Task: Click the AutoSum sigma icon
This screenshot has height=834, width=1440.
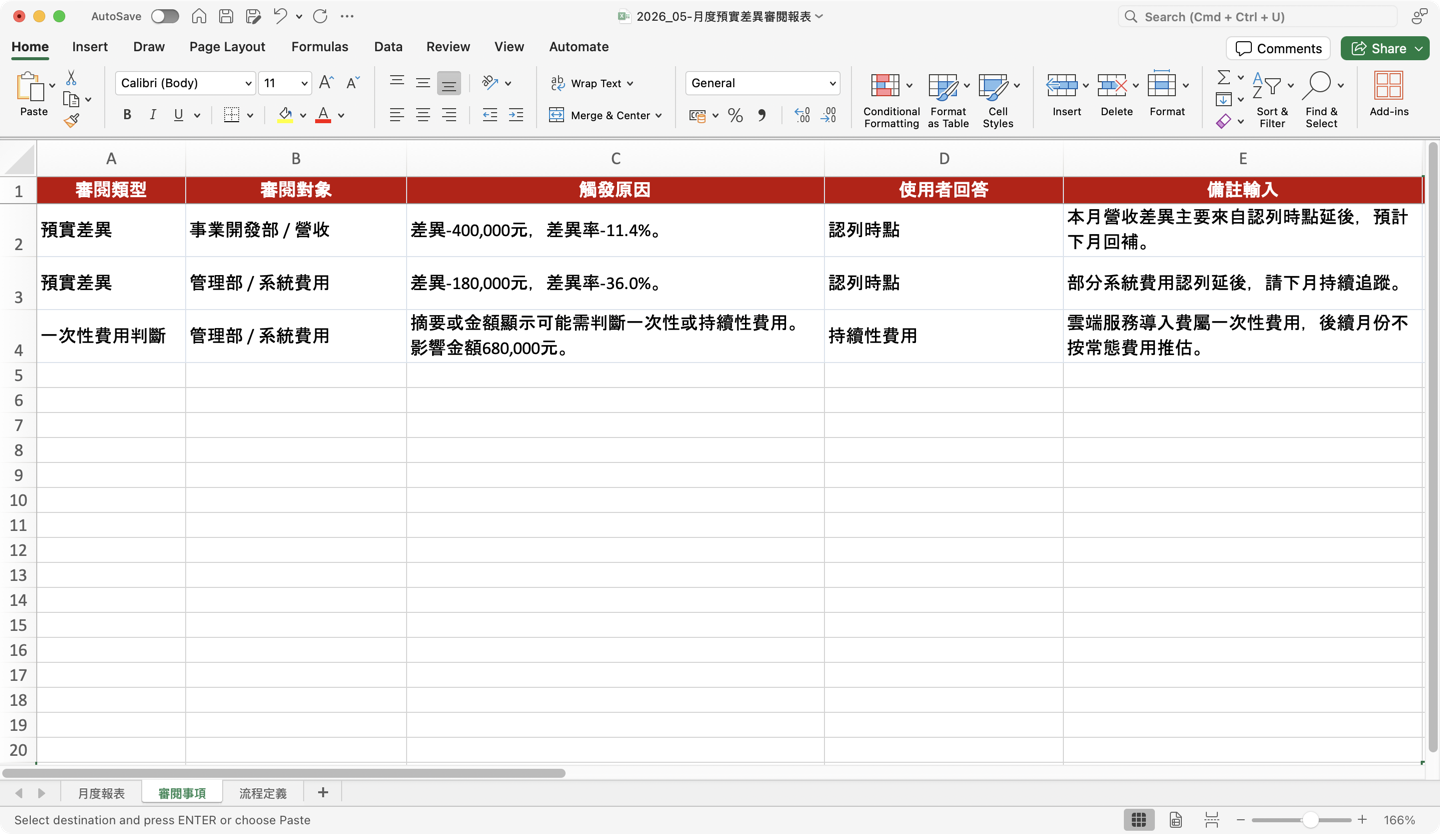Action: (1224, 78)
